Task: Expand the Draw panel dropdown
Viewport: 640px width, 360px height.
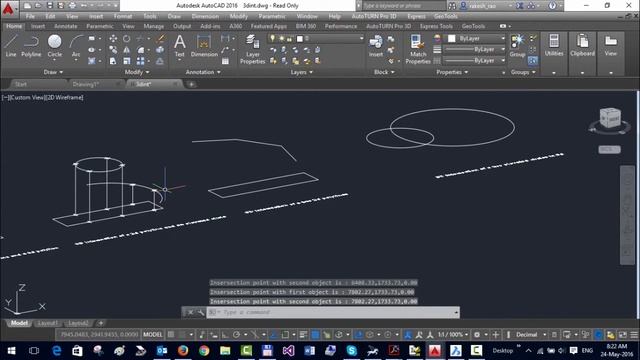Action: click(x=53, y=72)
